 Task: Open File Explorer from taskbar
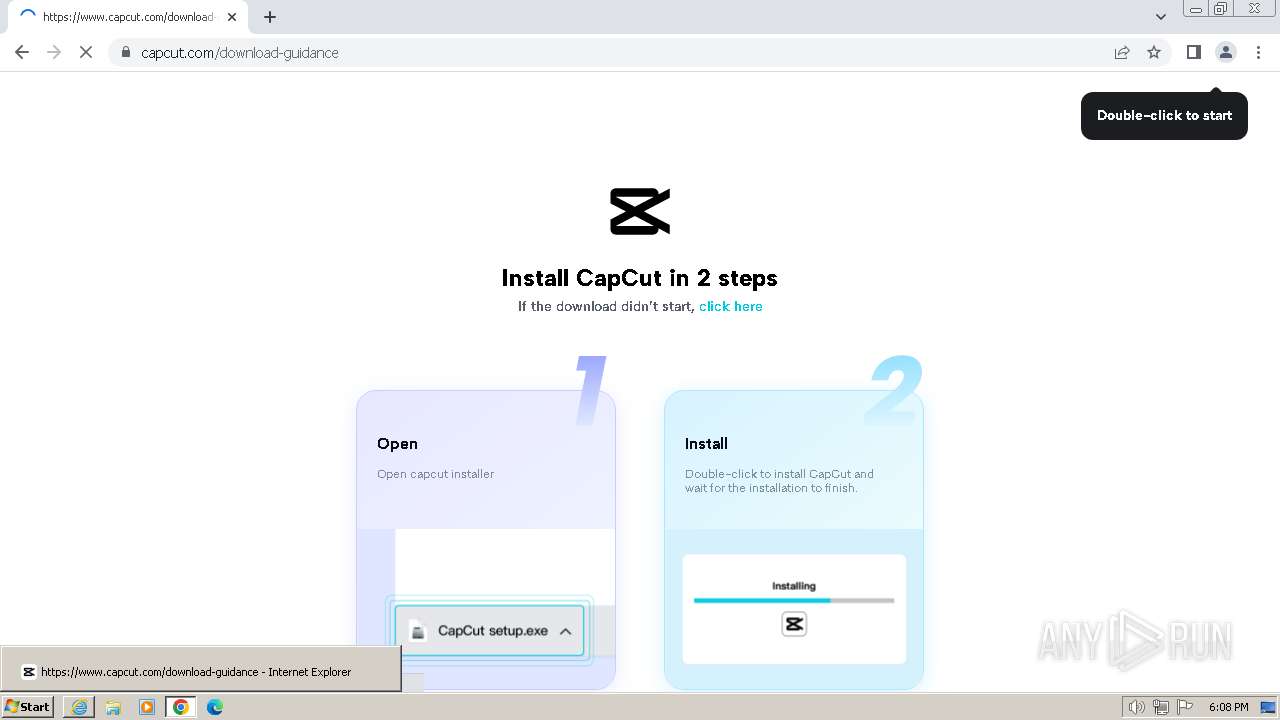point(113,707)
